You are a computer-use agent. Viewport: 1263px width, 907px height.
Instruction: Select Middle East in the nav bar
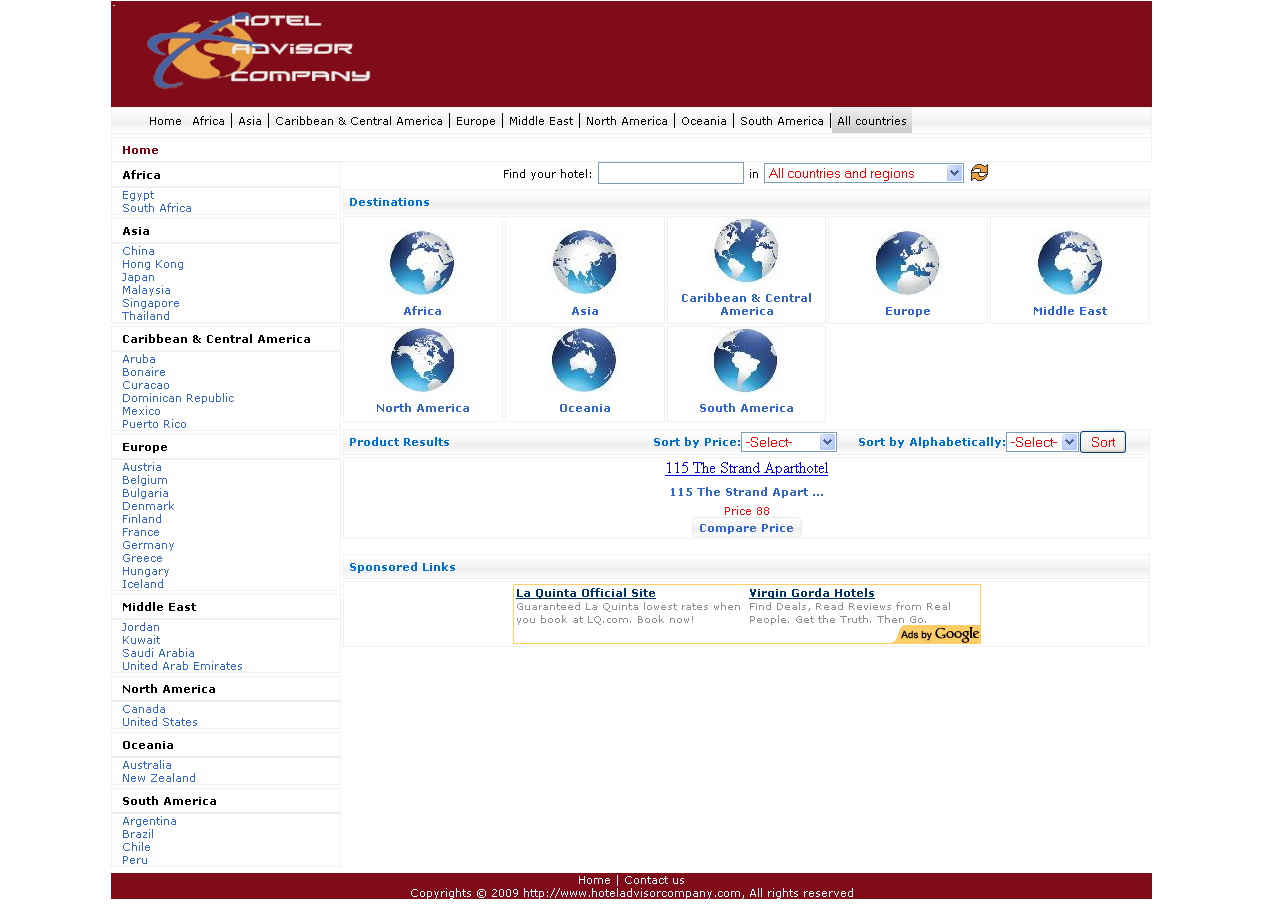(541, 121)
